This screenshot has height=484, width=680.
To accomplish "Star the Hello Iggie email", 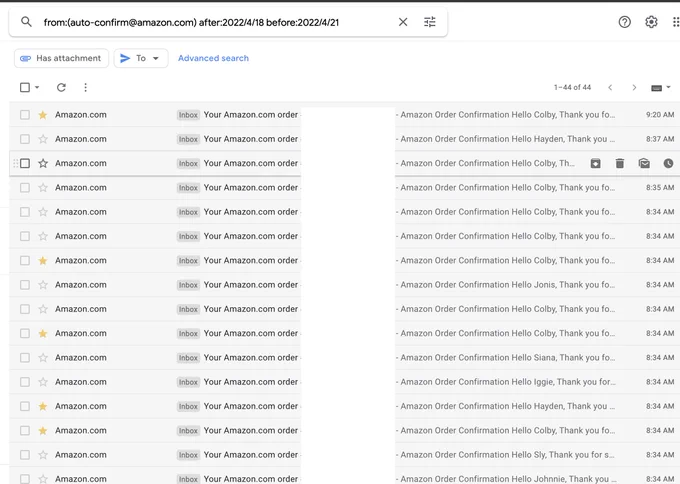I will 42,382.
